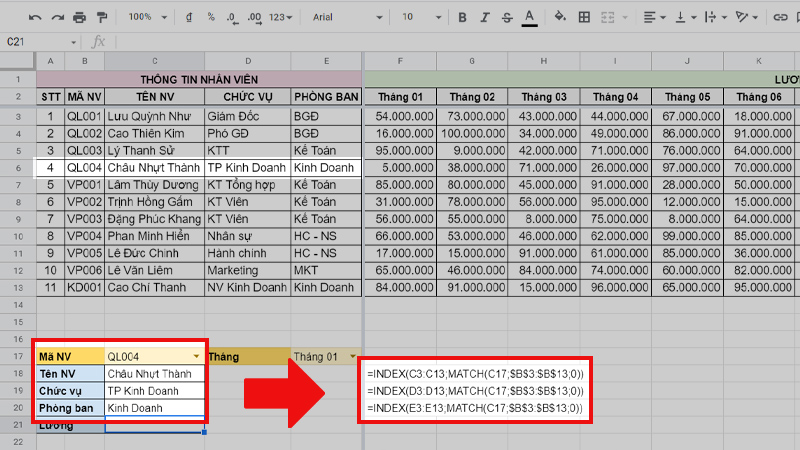Open the horizontal align menu
This screenshot has width=800, height=450.
click(653, 17)
